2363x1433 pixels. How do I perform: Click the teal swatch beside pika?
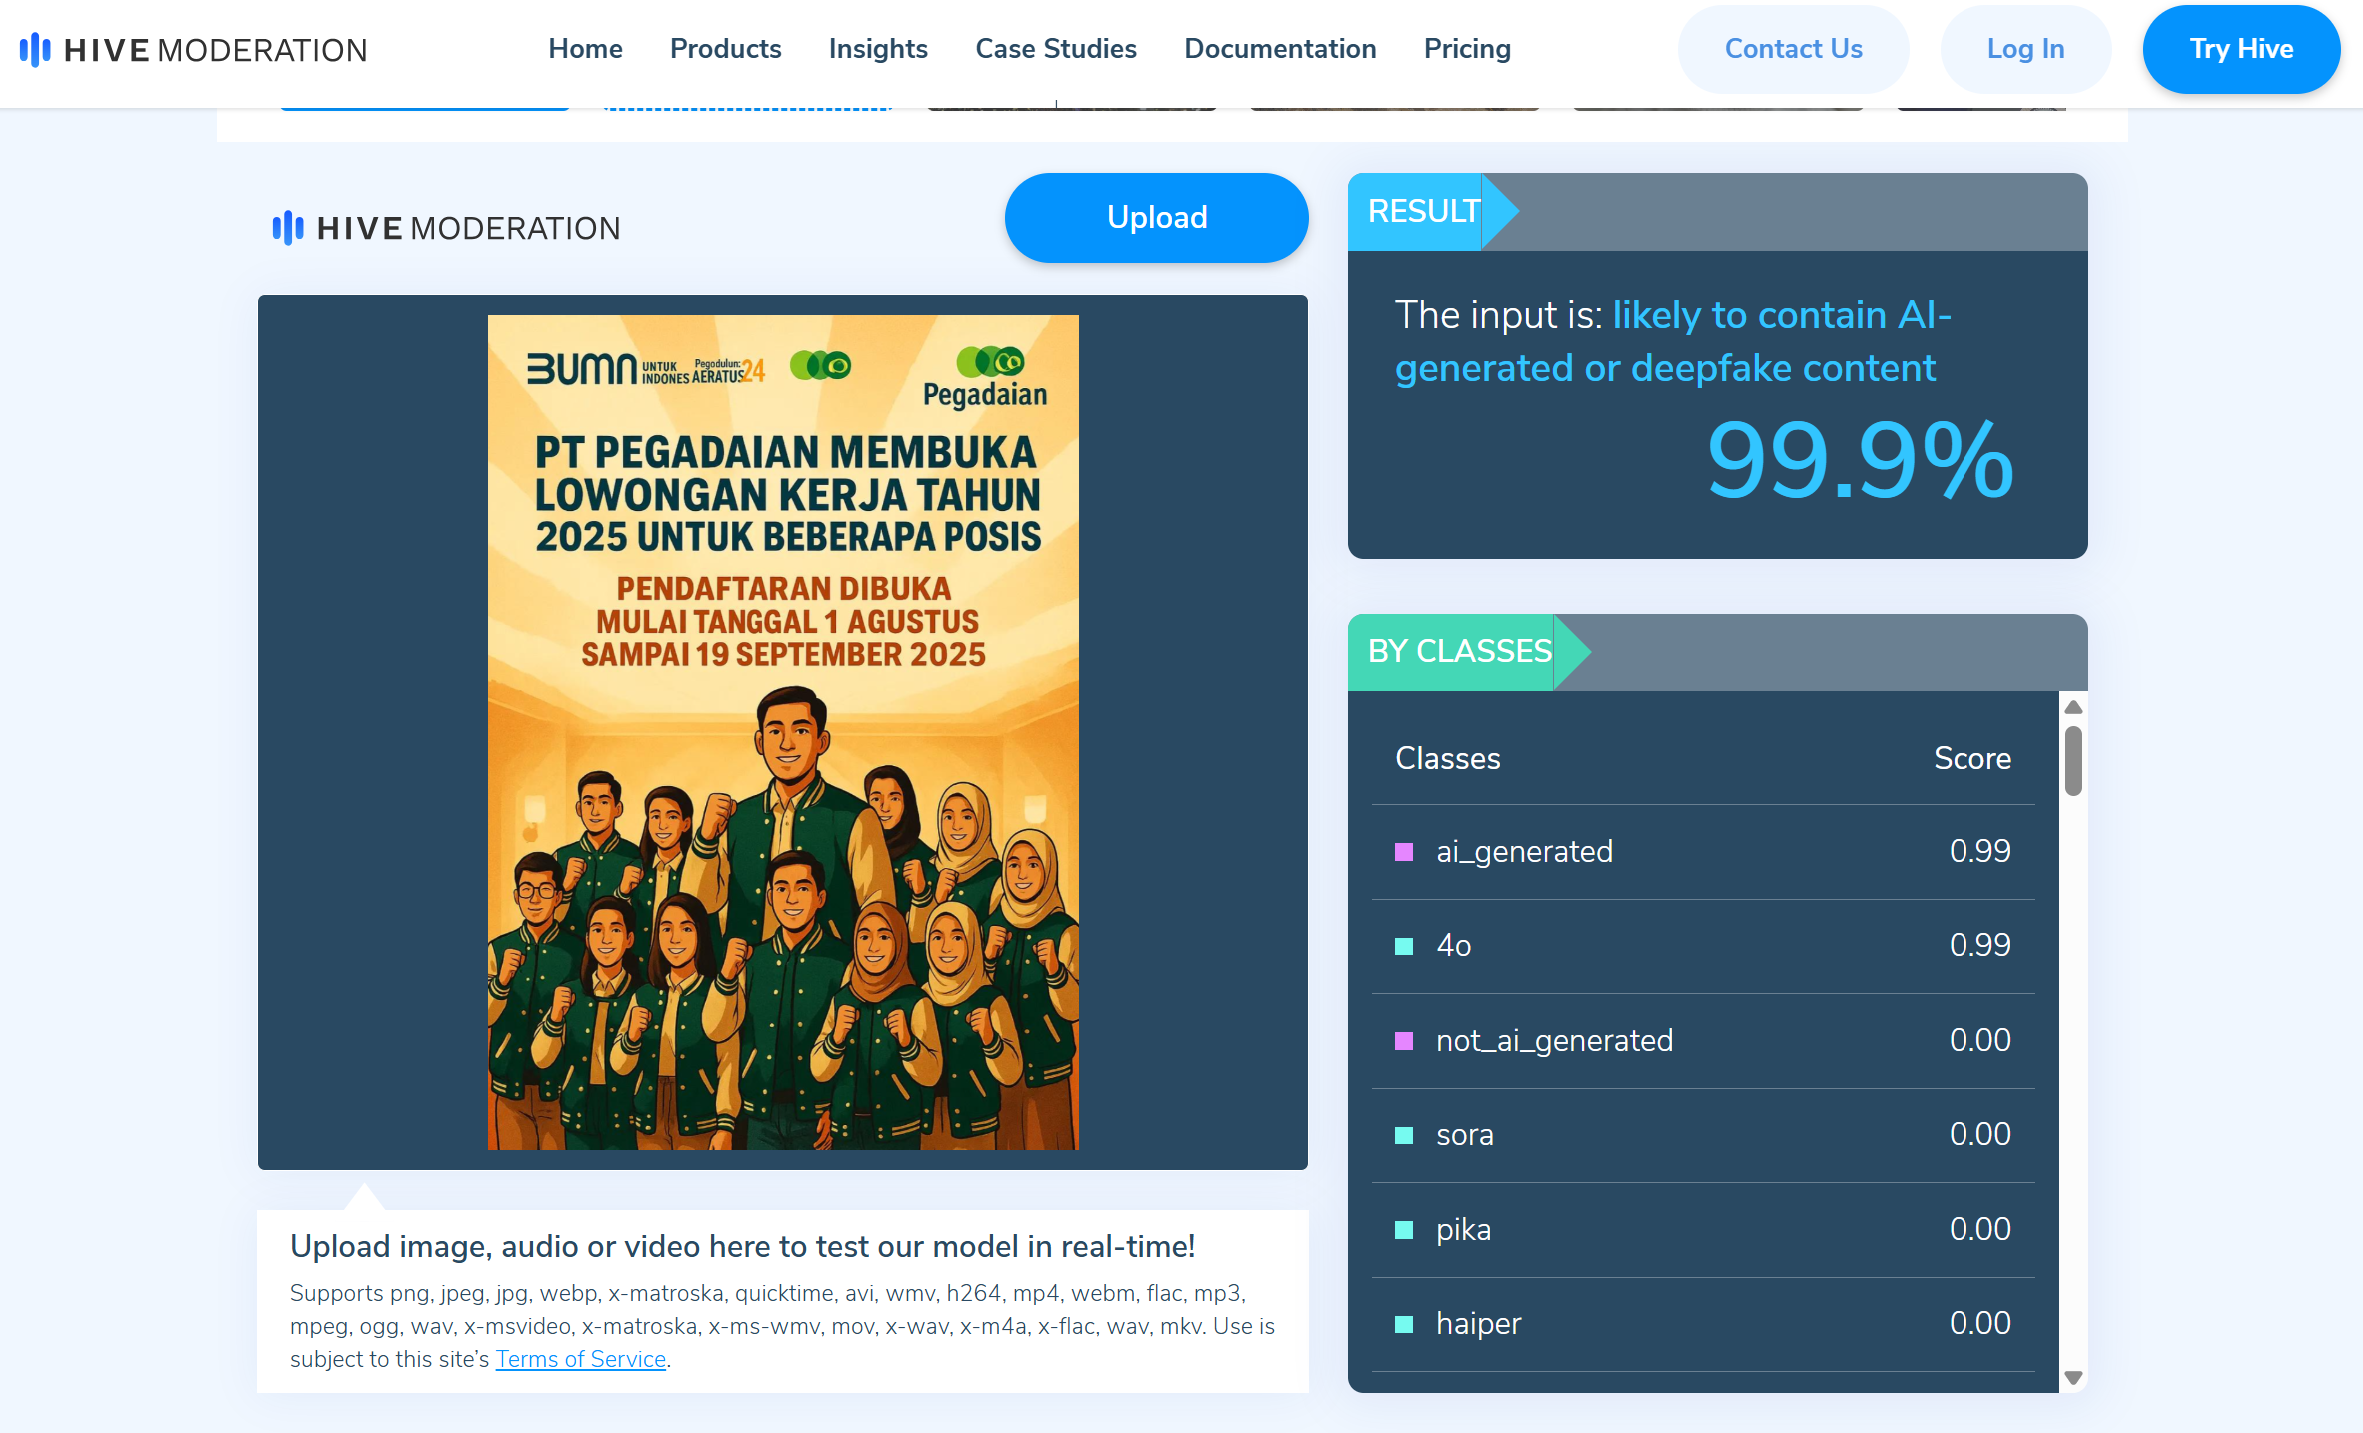[1404, 1230]
